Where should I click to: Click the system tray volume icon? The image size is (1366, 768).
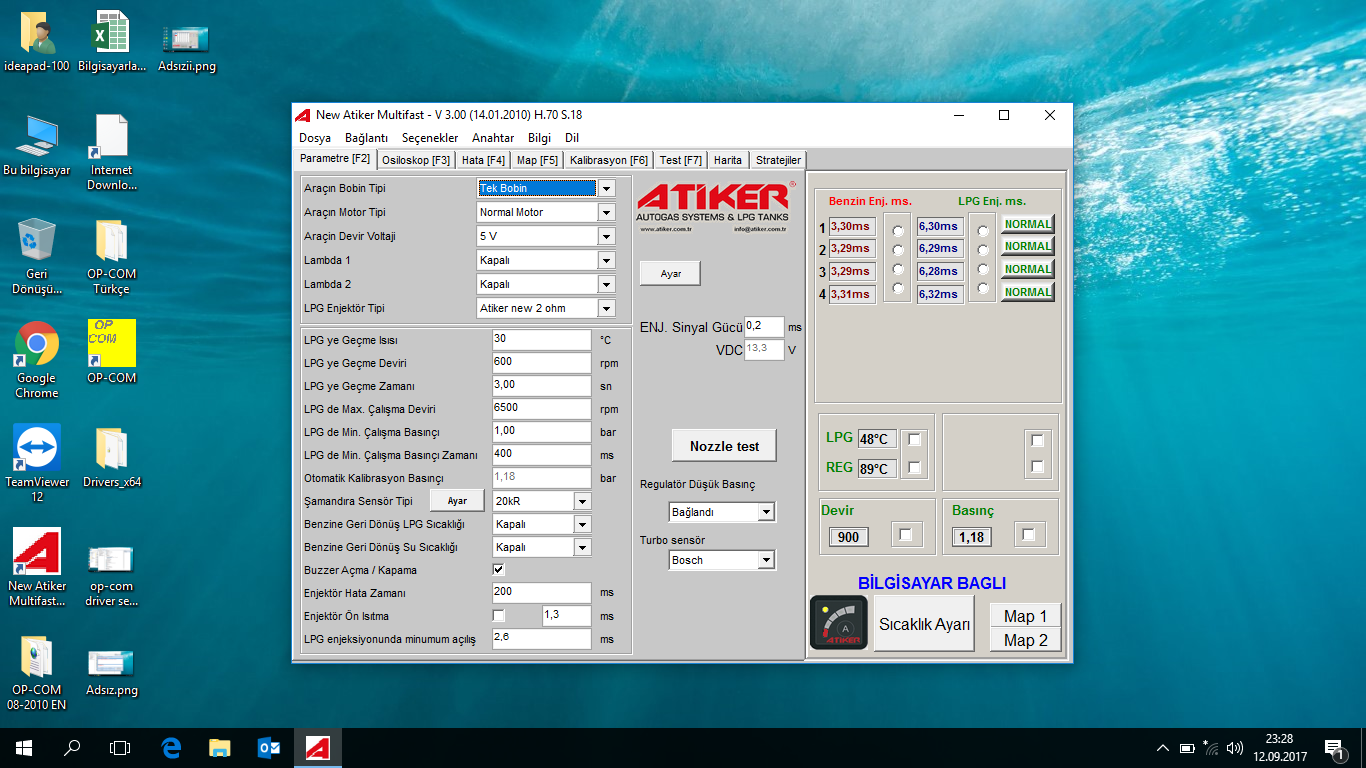1236,748
